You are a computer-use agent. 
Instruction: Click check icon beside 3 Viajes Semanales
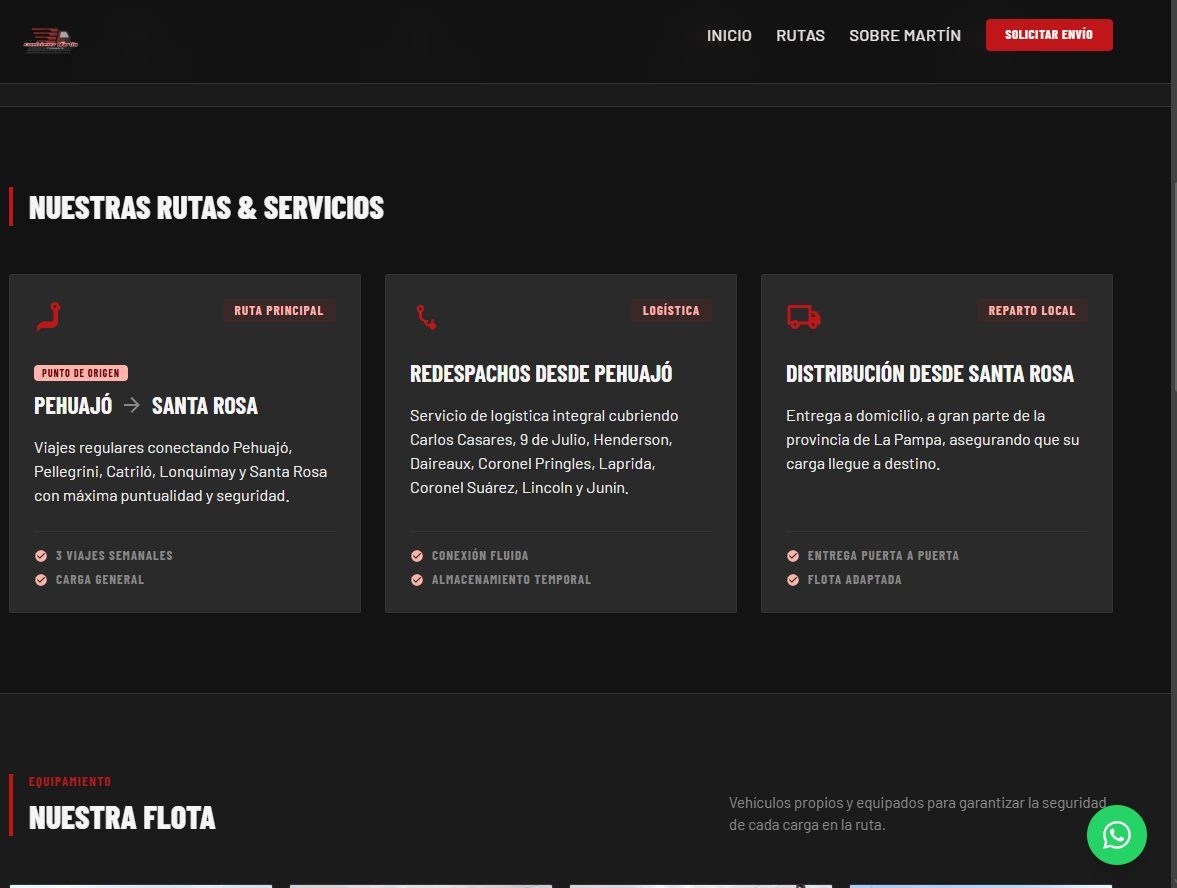(x=41, y=555)
